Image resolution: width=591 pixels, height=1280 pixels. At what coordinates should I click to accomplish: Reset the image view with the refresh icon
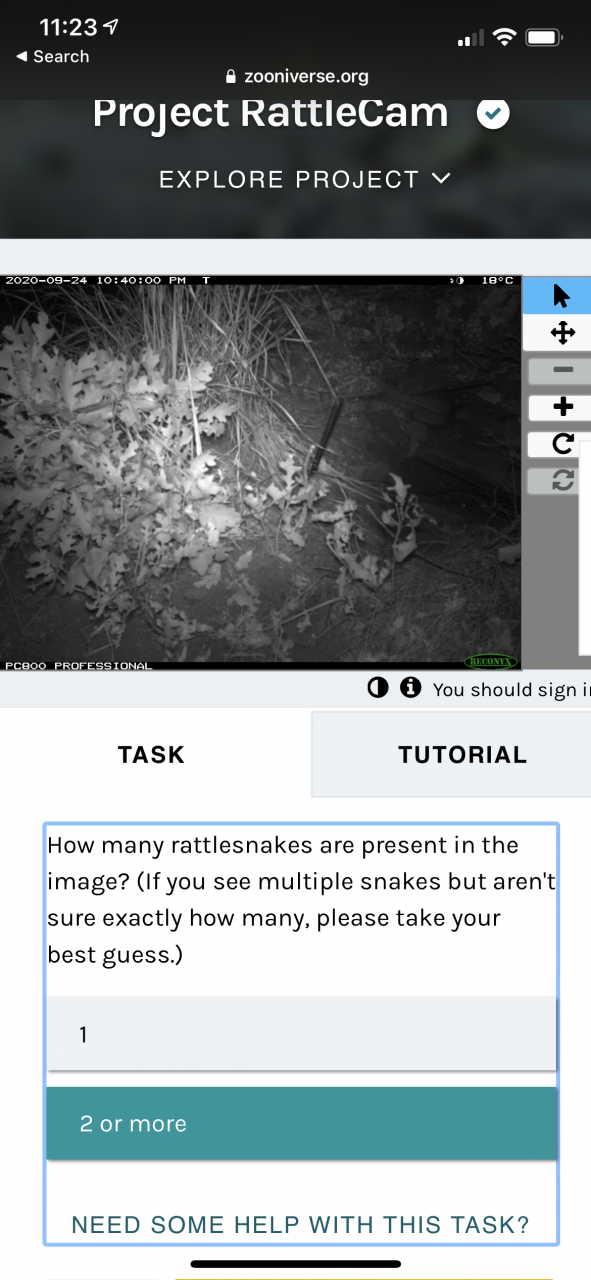562,481
